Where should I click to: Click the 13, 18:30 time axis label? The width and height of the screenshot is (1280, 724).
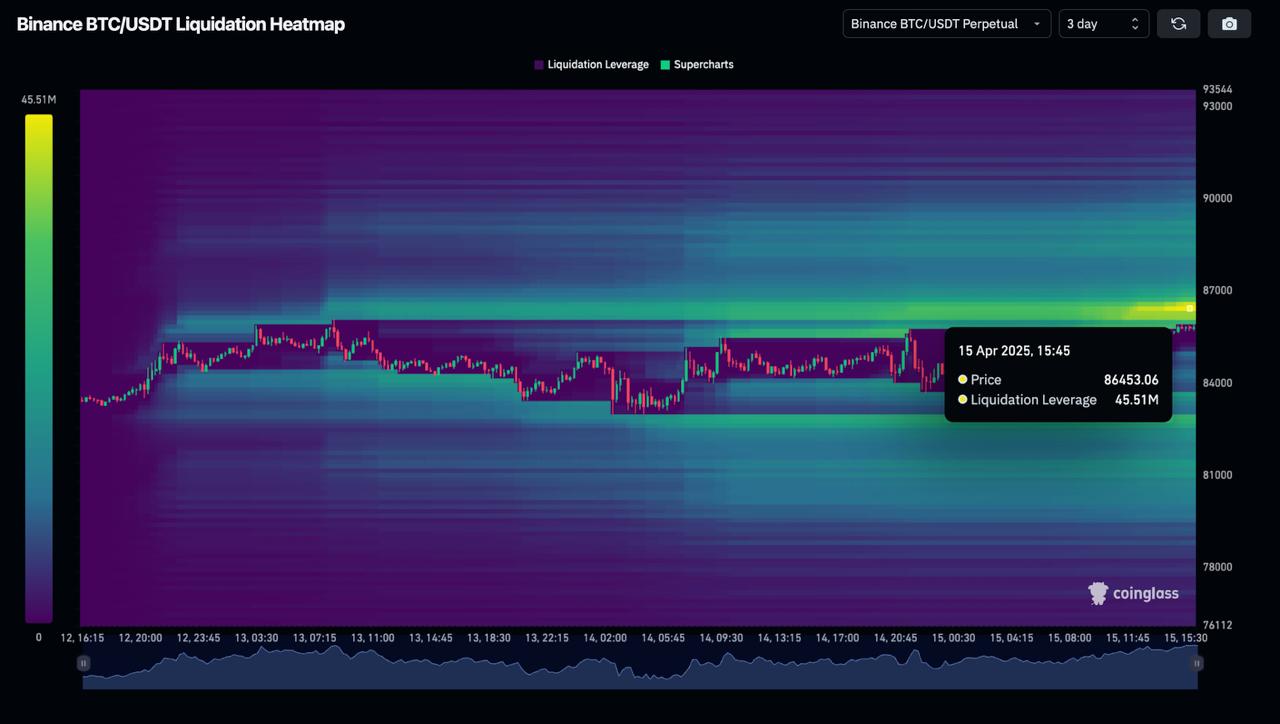489,637
